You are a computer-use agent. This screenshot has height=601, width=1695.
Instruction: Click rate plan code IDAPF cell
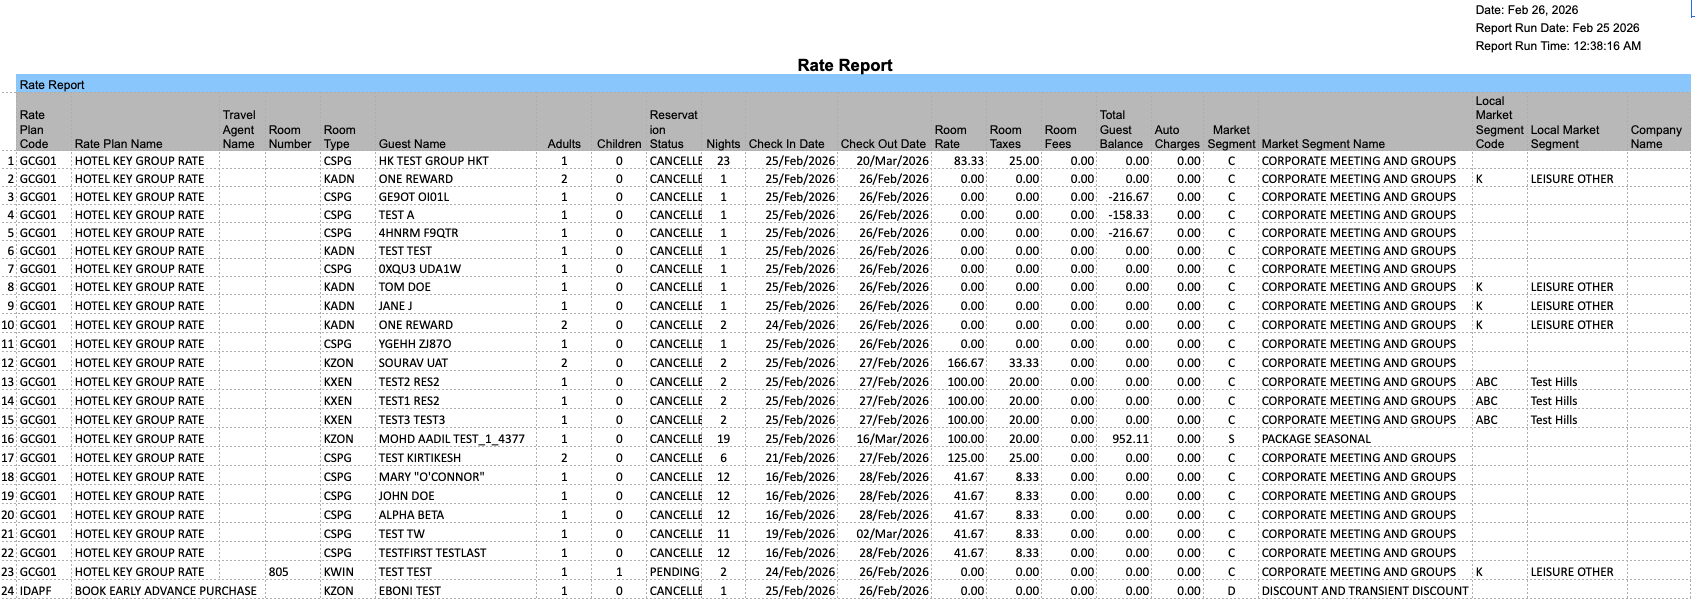pos(35,591)
